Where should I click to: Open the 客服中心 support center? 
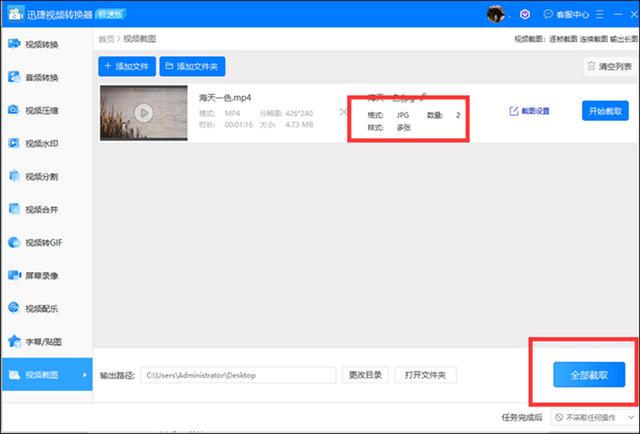coord(562,16)
